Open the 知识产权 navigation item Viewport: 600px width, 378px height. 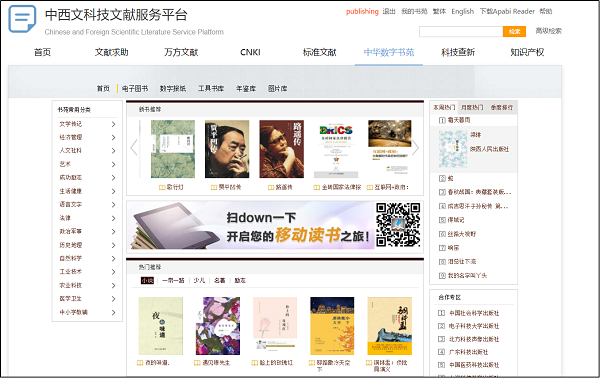(527, 52)
